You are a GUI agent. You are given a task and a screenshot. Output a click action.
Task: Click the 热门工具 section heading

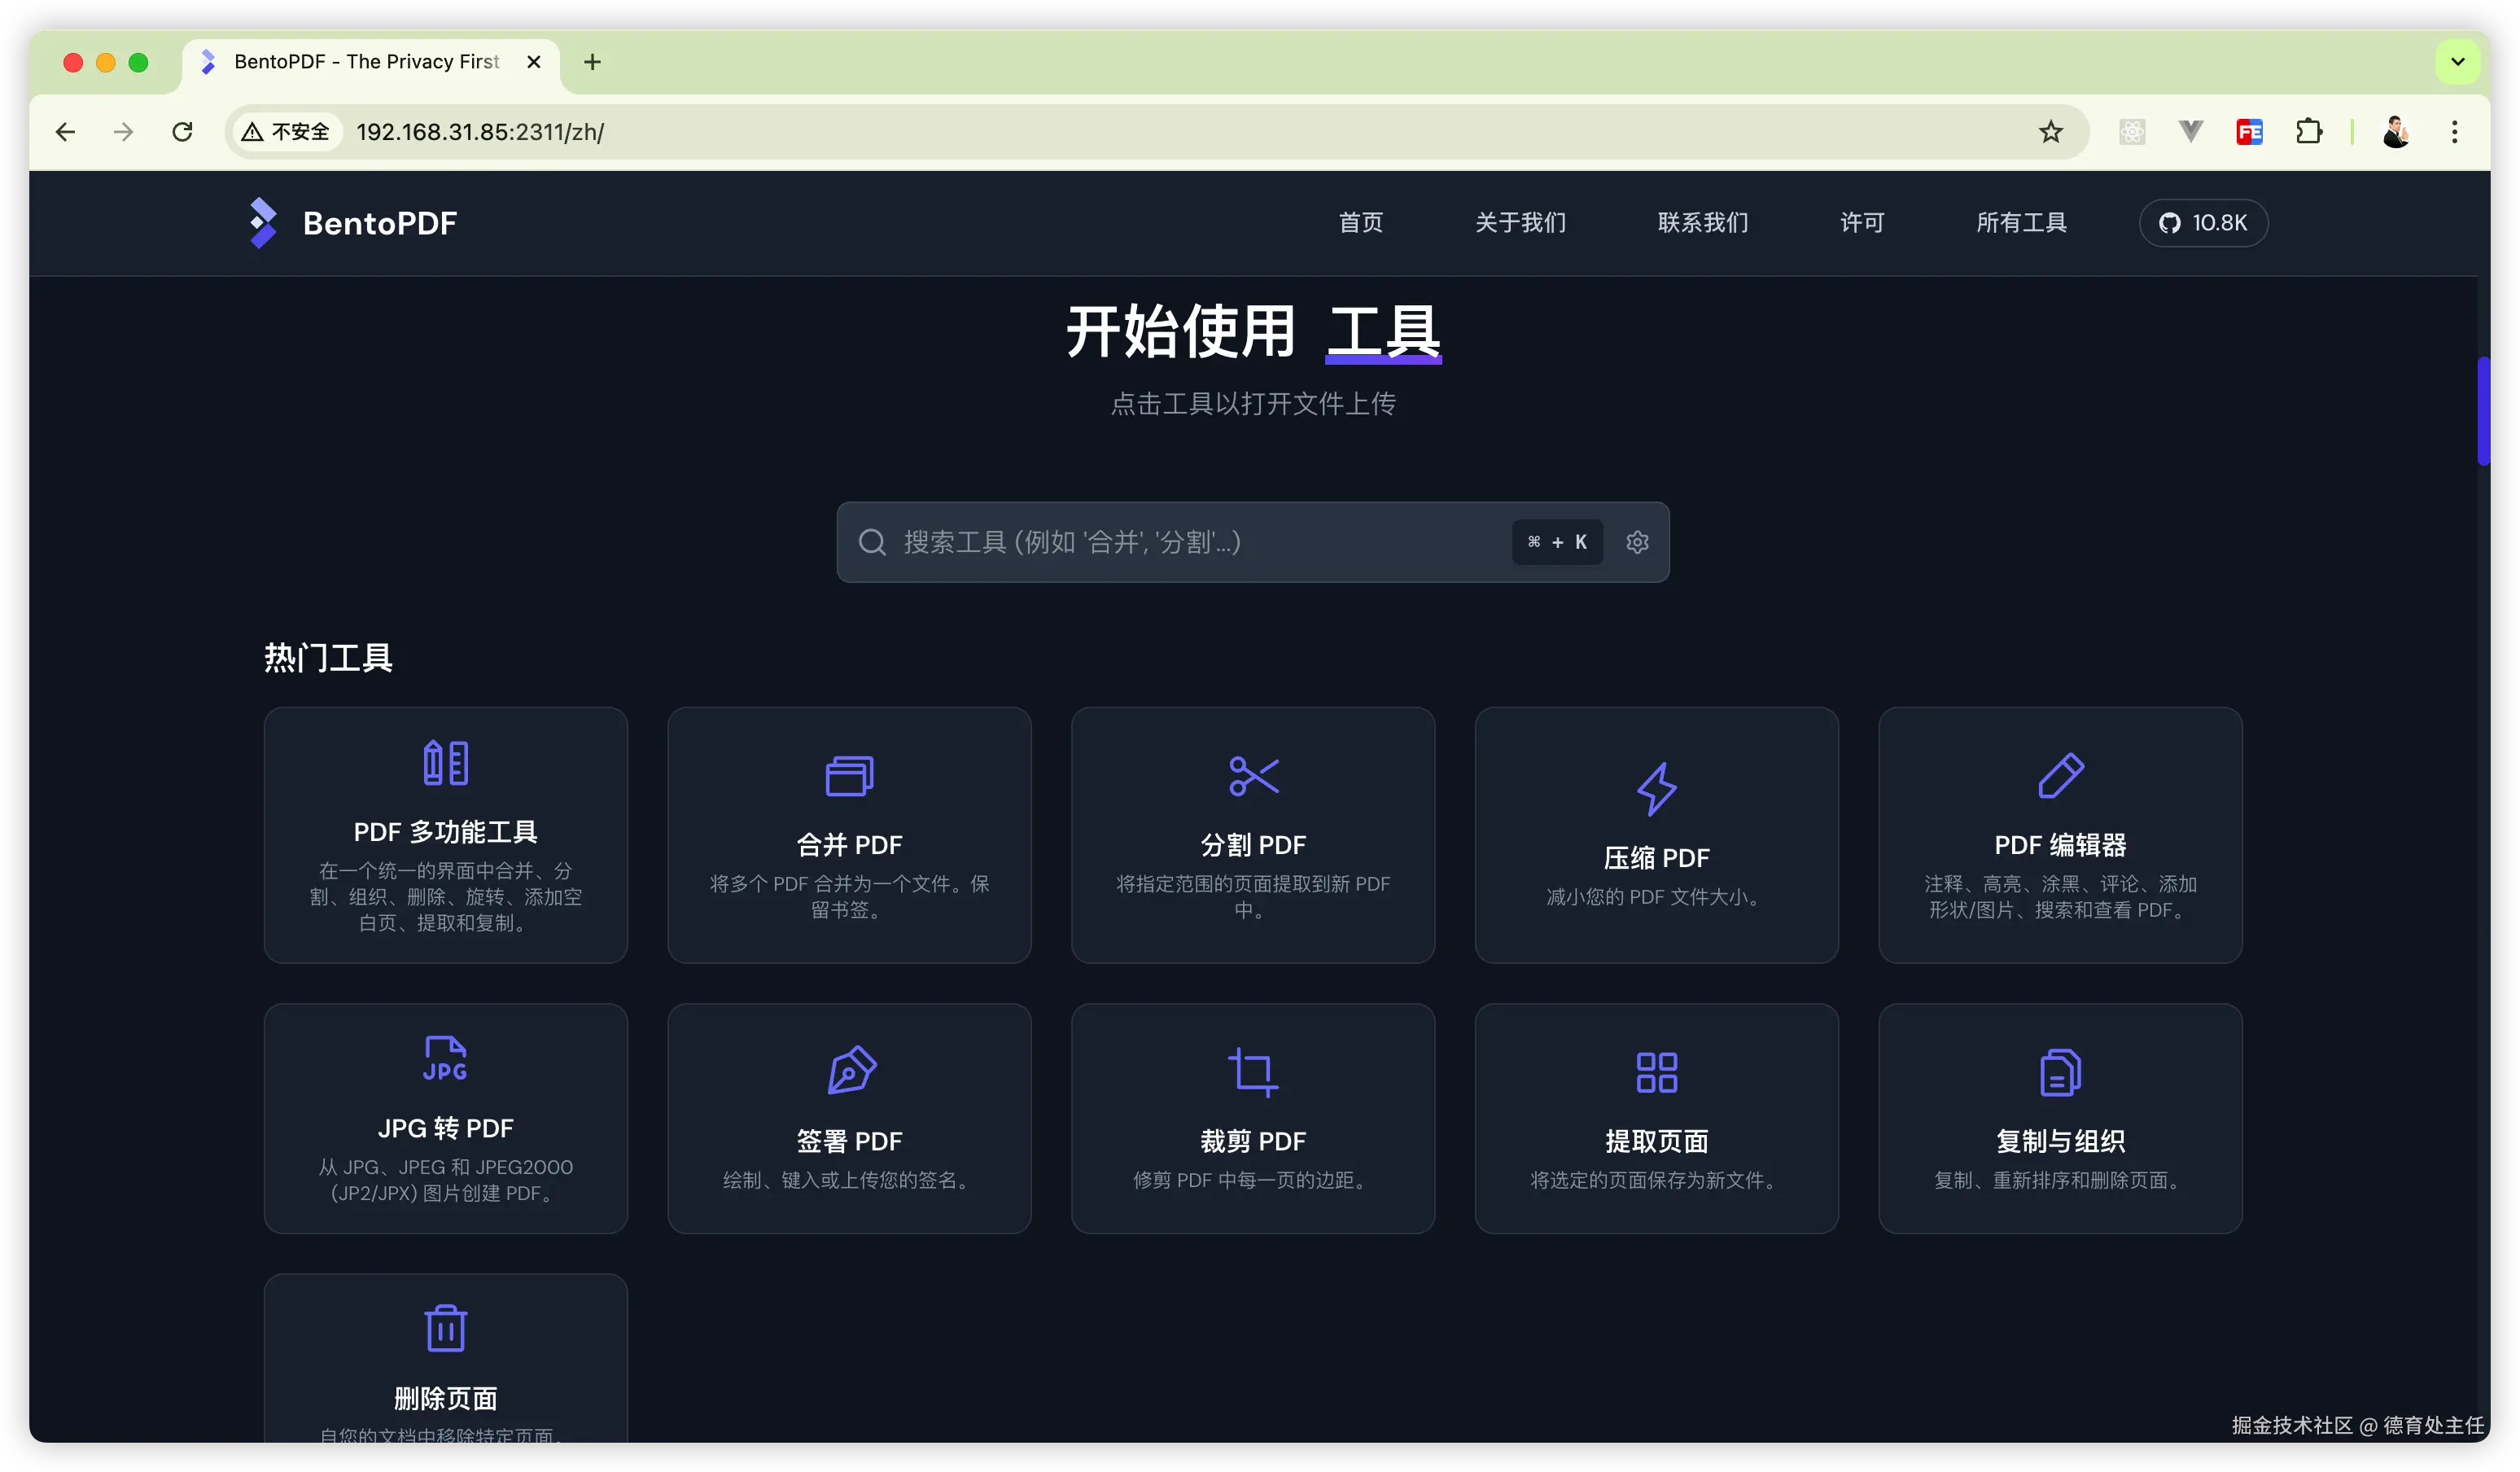[x=328, y=658]
